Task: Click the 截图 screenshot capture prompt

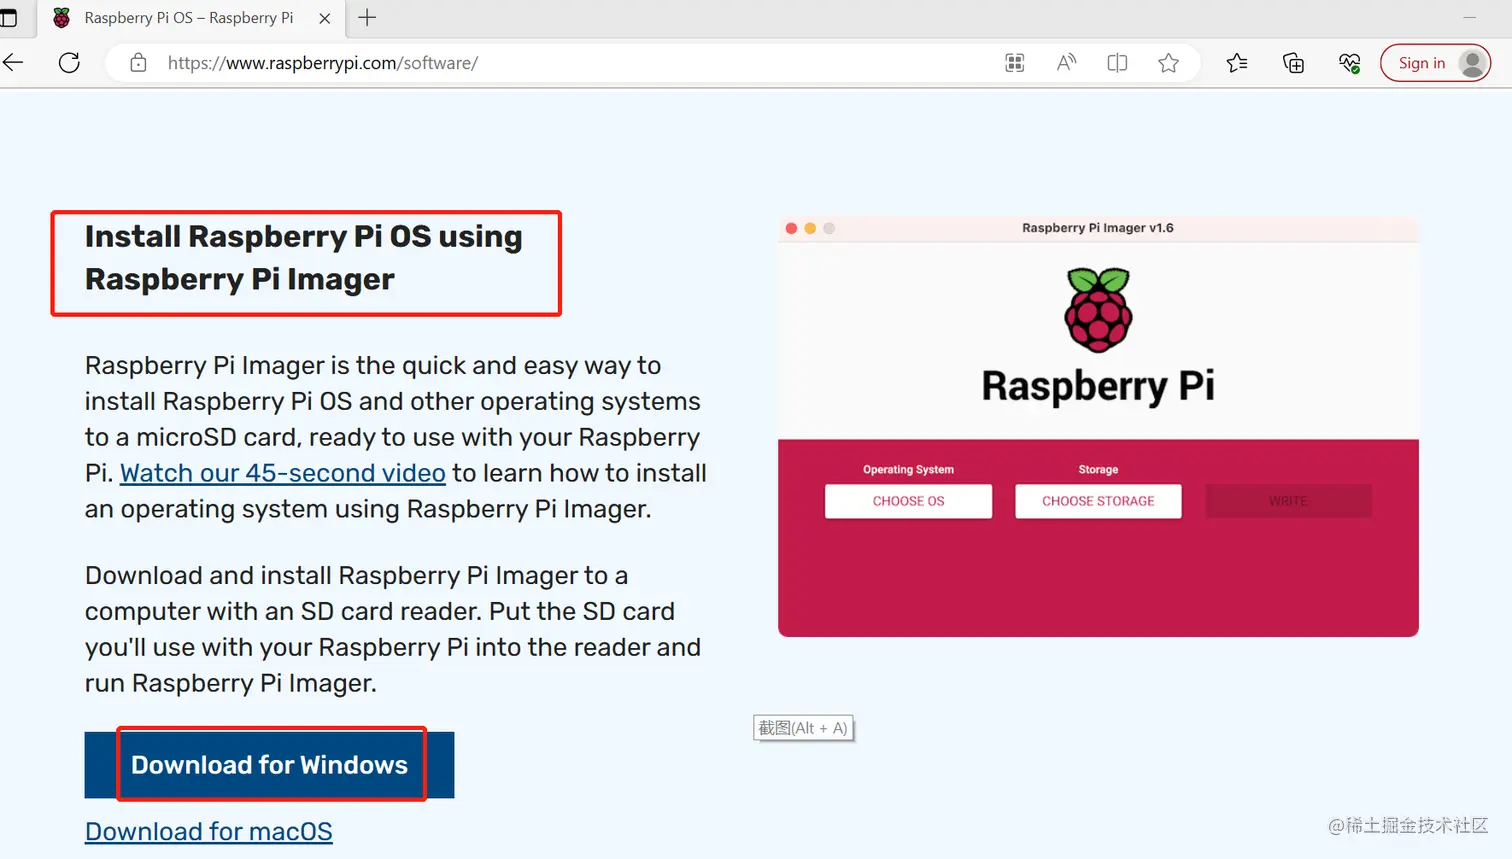Action: [803, 727]
